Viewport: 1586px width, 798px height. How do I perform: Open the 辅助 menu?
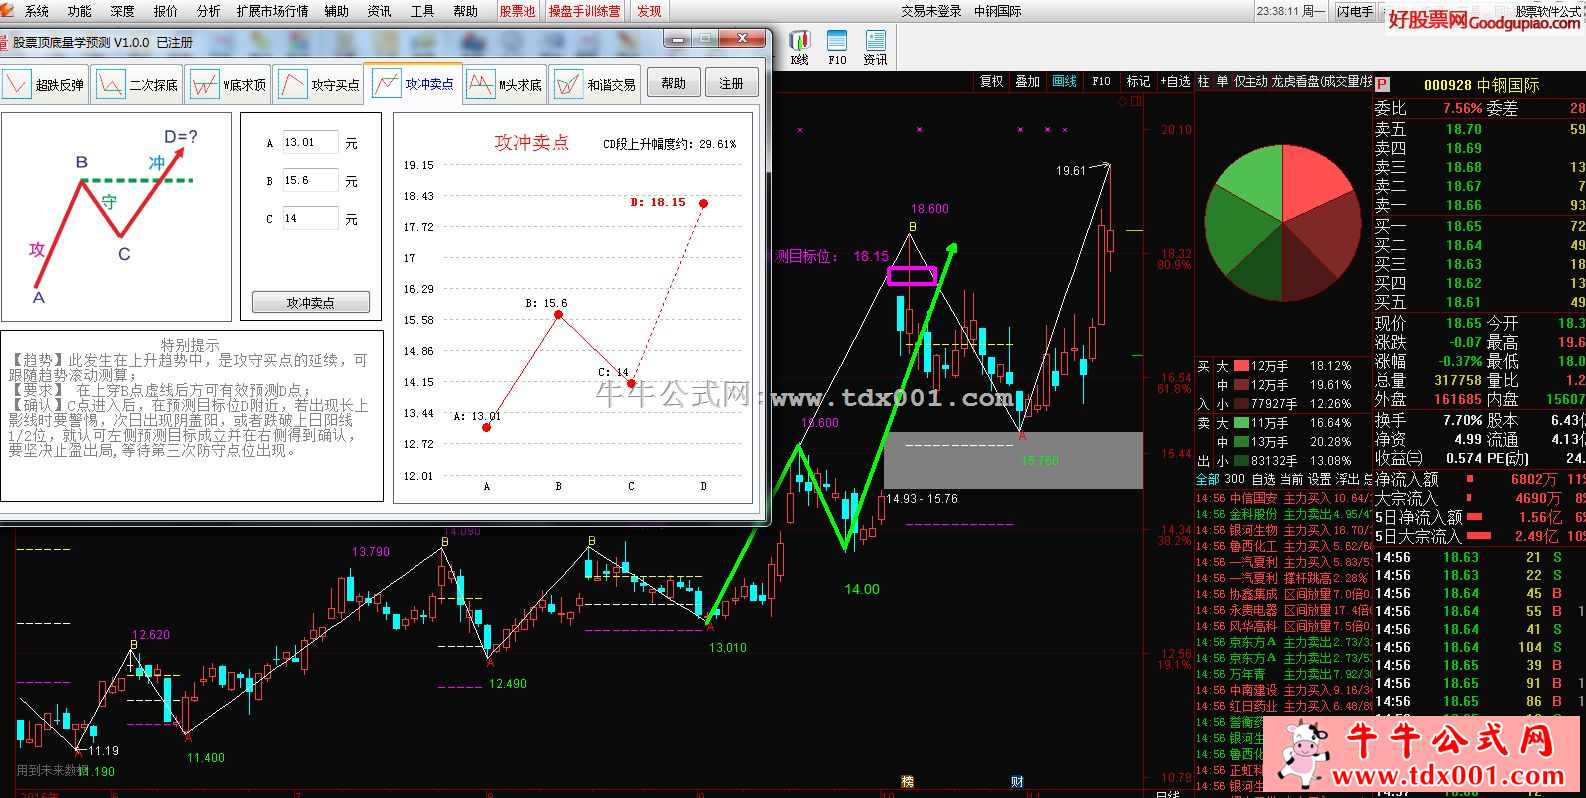click(336, 11)
